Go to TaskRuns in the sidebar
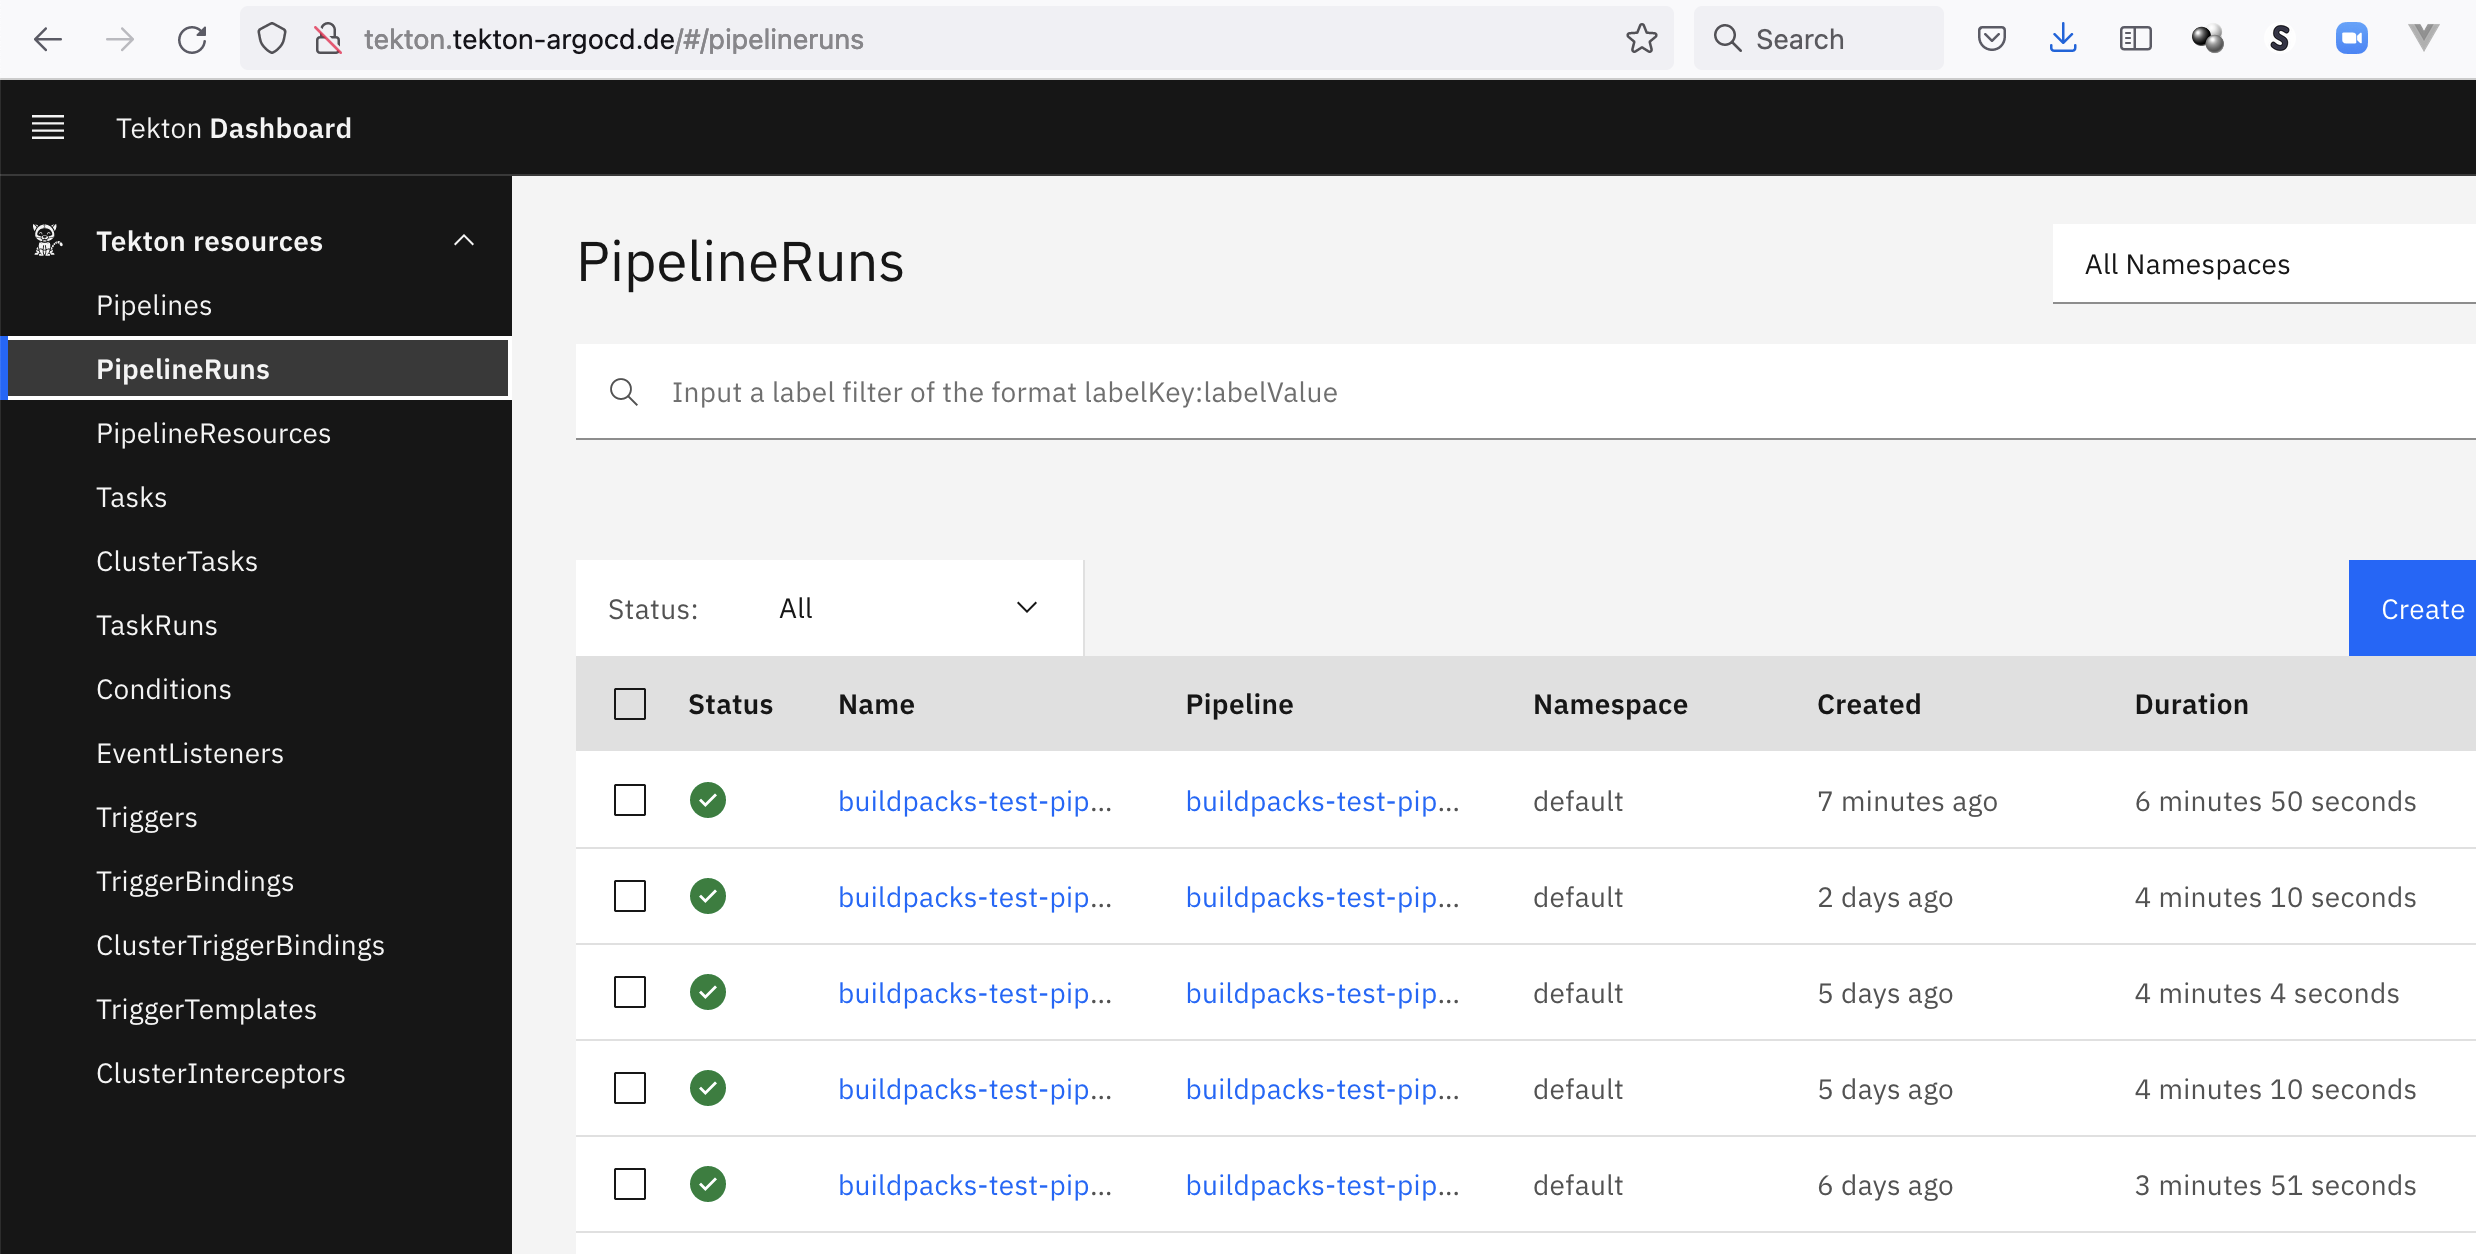The image size is (2476, 1254). click(157, 626)
